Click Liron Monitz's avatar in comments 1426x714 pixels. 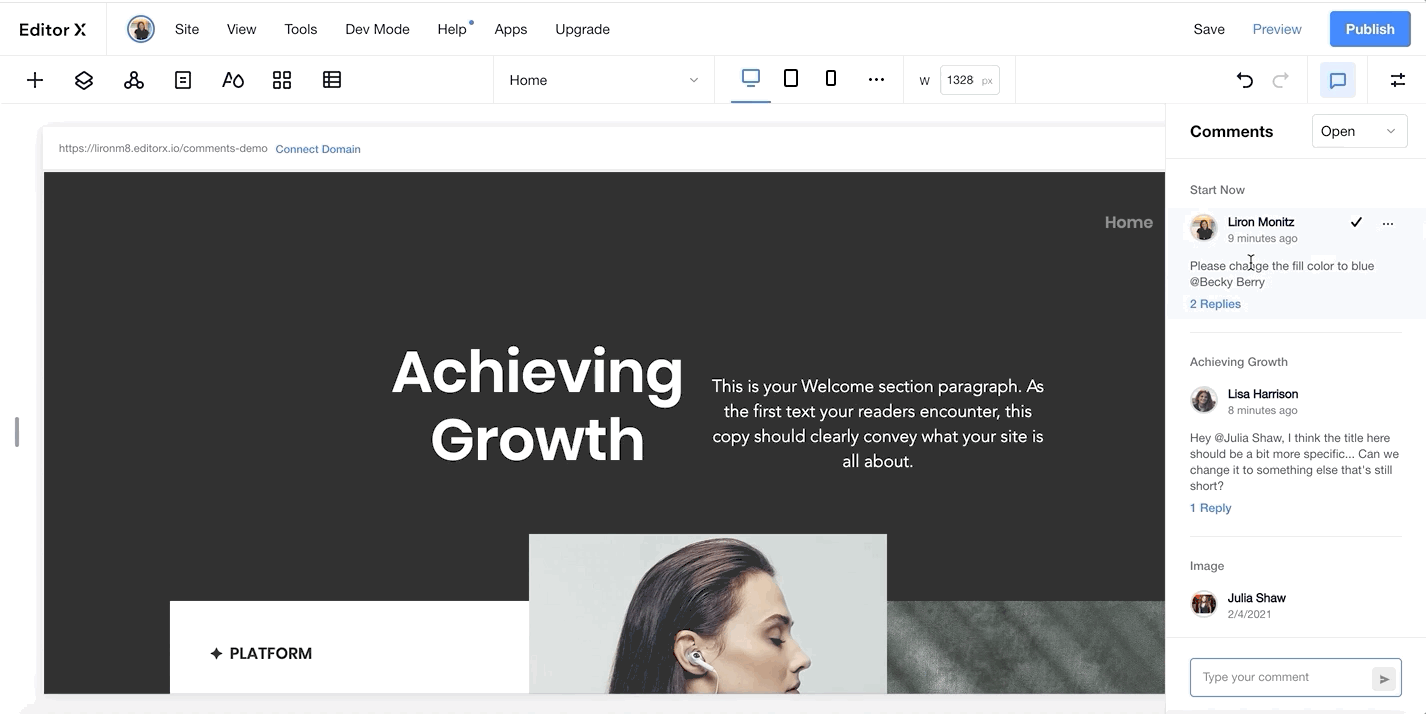(x=1204, y=228)
